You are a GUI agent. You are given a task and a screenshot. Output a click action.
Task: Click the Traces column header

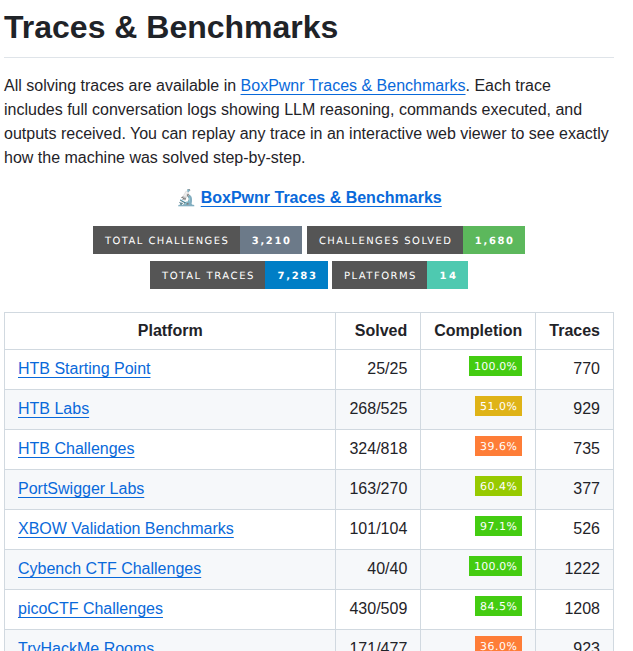[574, 331]
